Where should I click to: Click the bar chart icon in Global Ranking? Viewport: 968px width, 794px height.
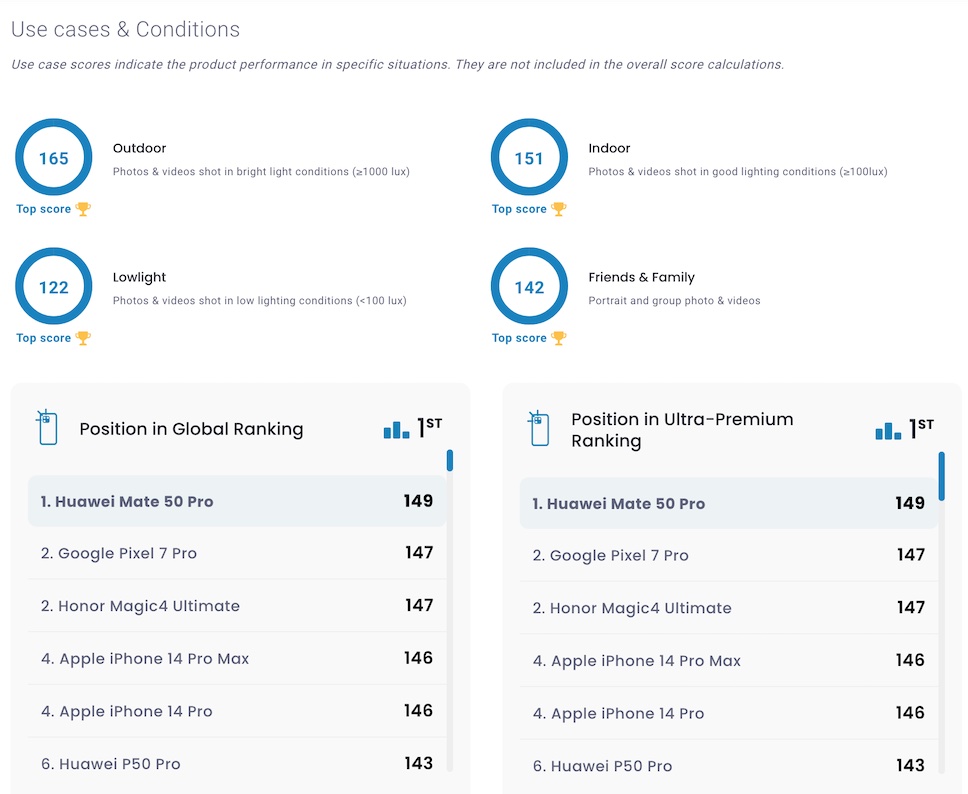point(397,429)
